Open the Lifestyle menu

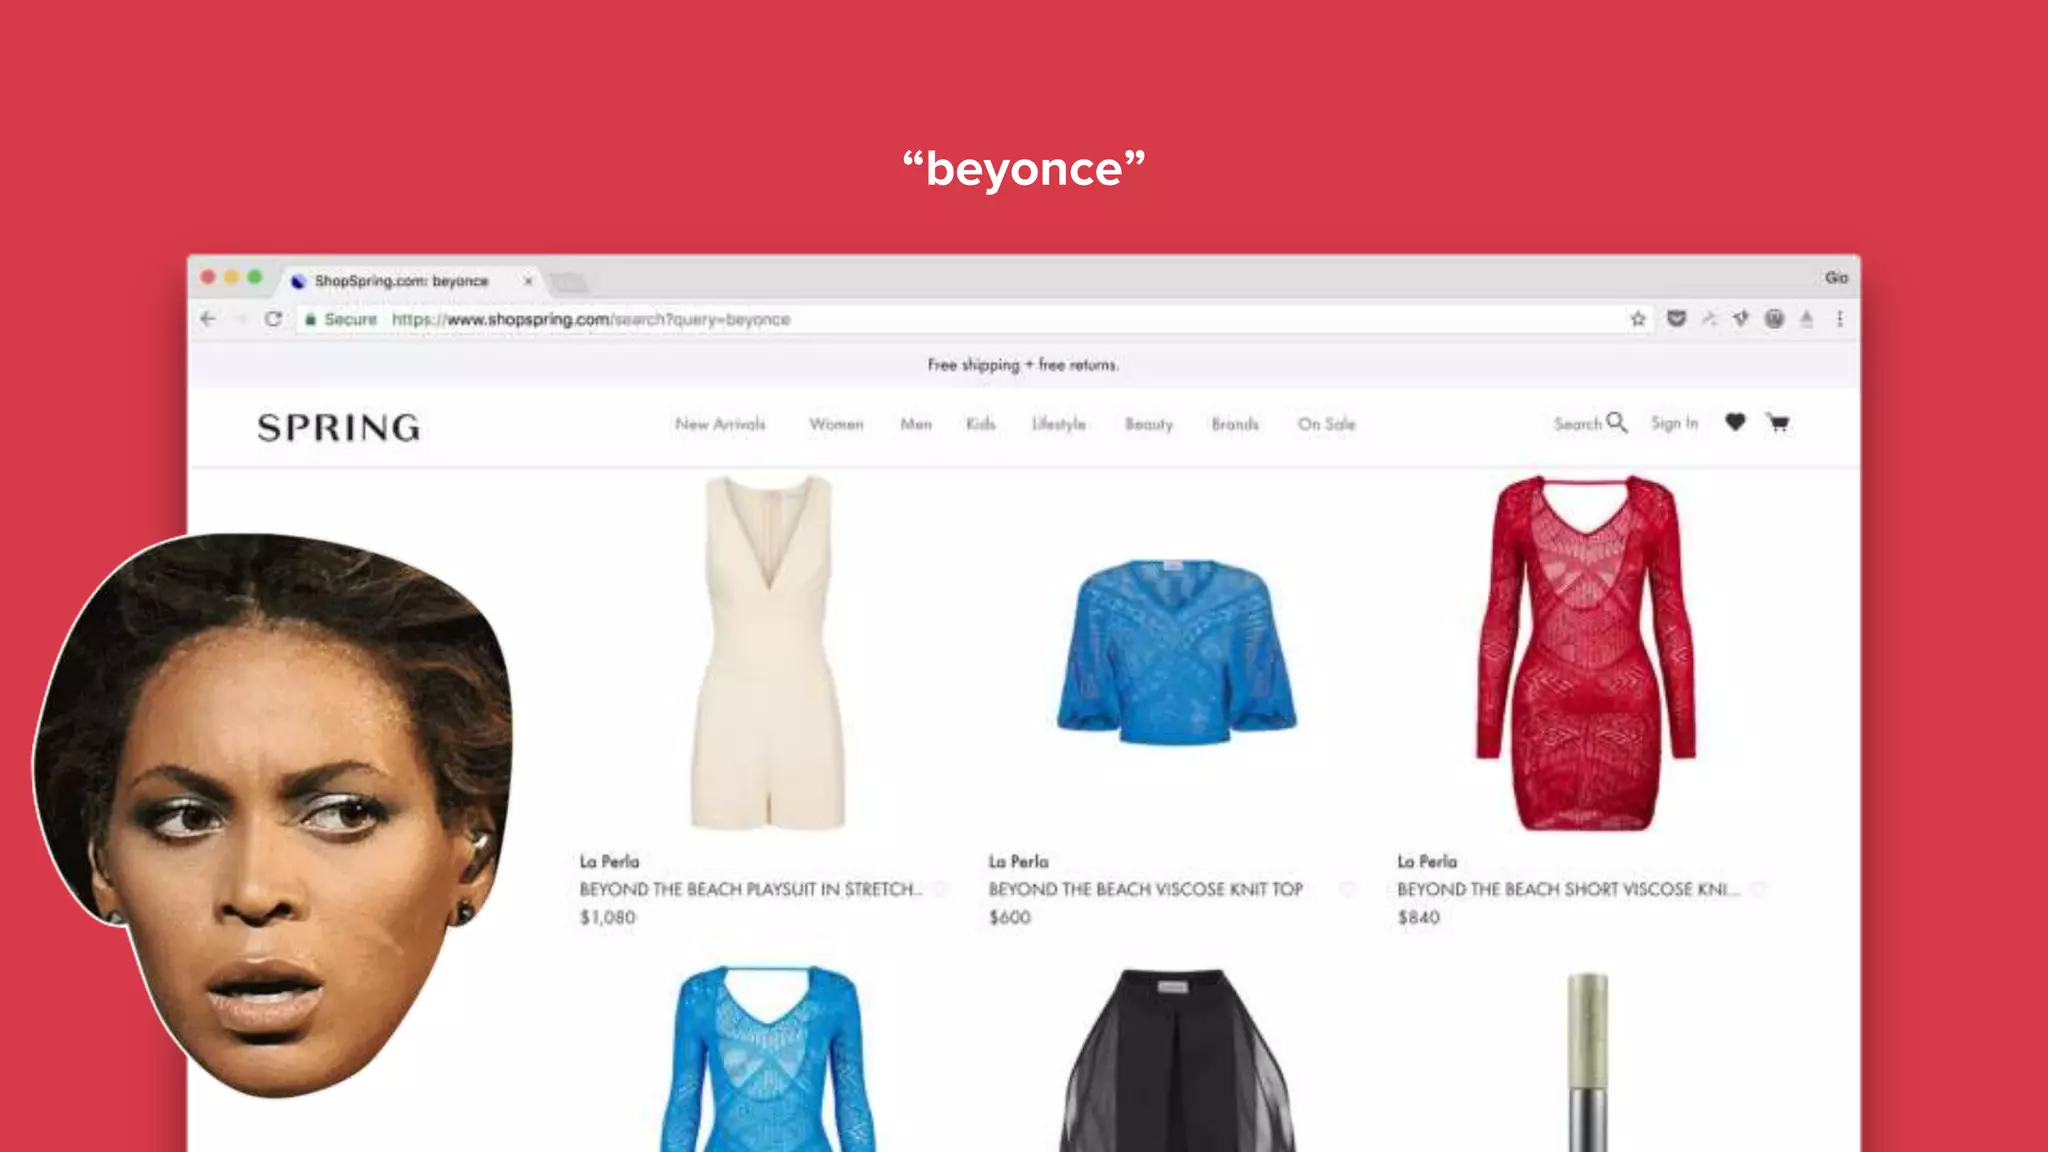1059,424
